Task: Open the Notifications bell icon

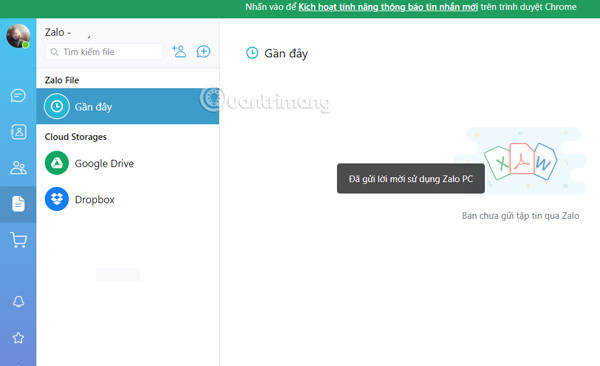Action: pyautogui.click(x=18, y=302)
